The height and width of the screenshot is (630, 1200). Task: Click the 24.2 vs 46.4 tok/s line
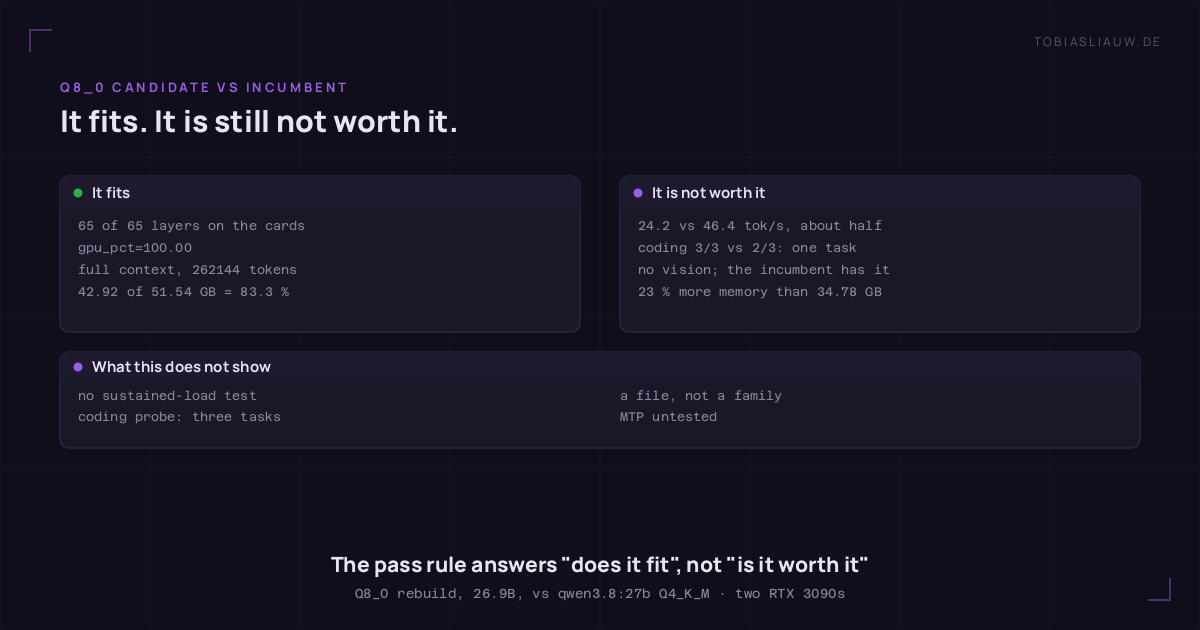[760, 226]
